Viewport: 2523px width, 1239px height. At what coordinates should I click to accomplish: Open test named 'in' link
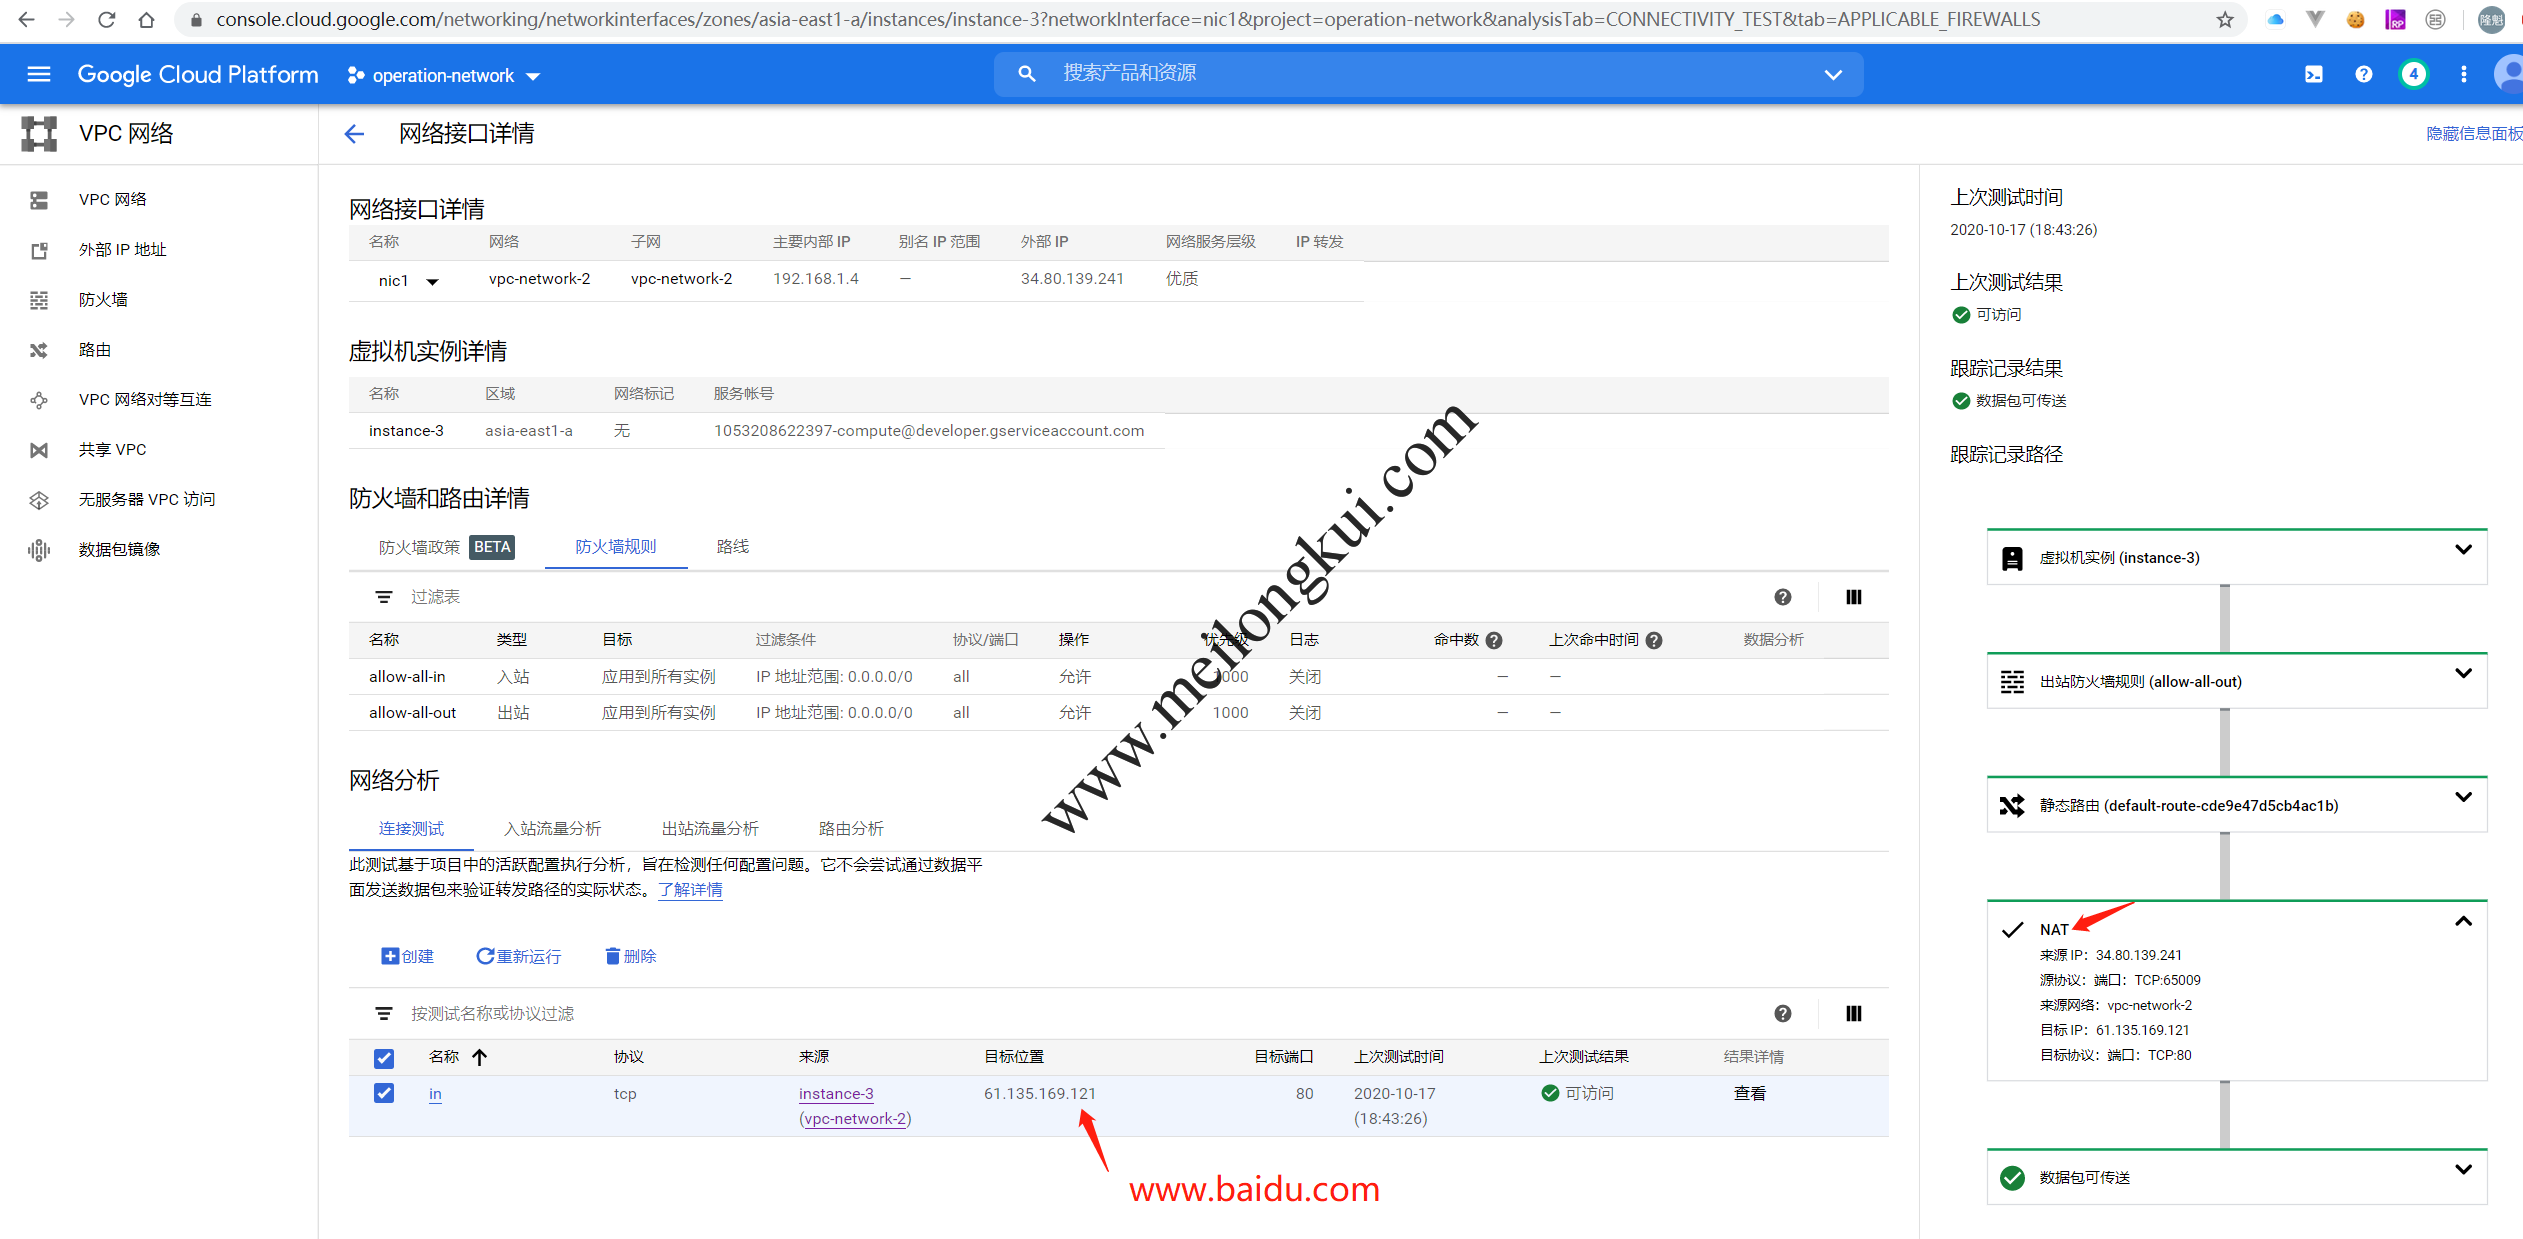[x=435, y=1093]
